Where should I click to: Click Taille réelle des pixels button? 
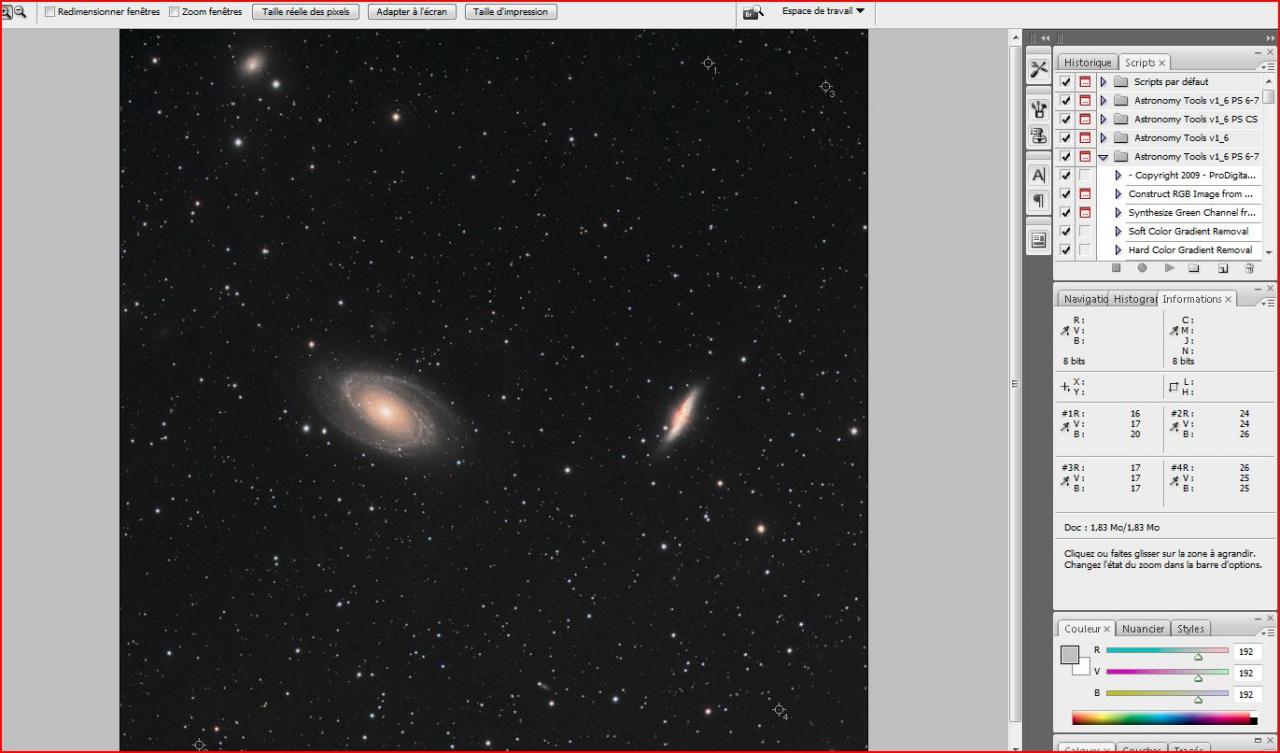(306, 12)
